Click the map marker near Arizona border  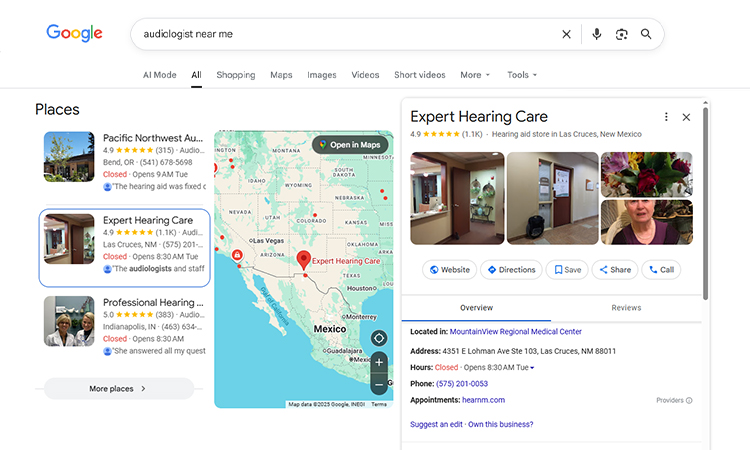pos(237,254)
